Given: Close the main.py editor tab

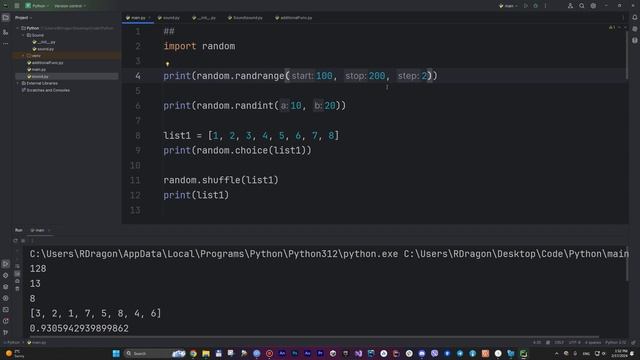Looking at the screenshot, I should point(150,18).
